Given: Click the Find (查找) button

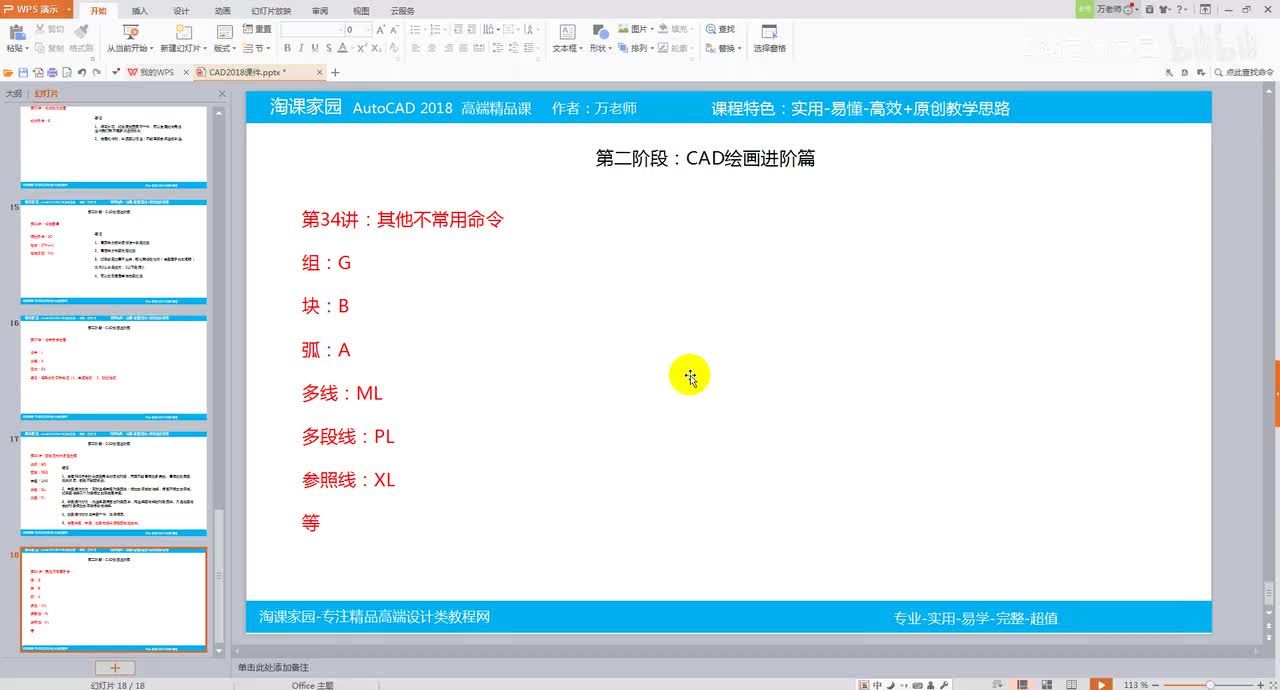Looking at the screenshot, I should click(x=720, y=30).
